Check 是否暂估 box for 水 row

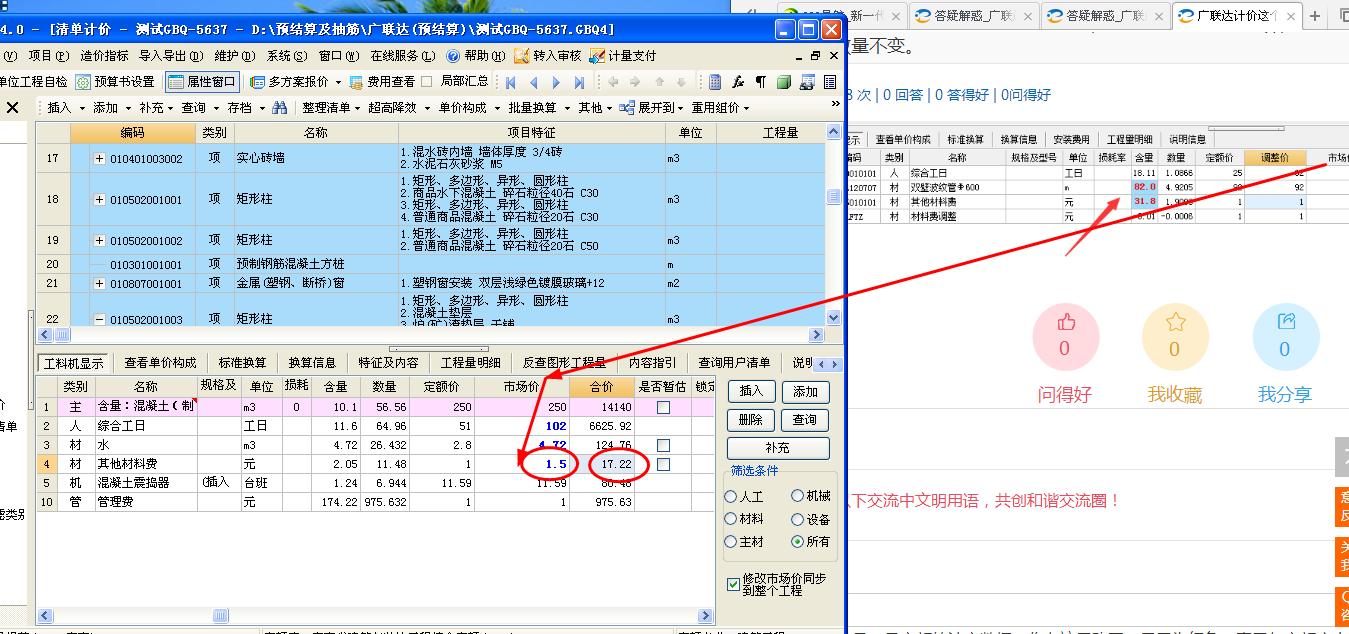coord(663,445)
